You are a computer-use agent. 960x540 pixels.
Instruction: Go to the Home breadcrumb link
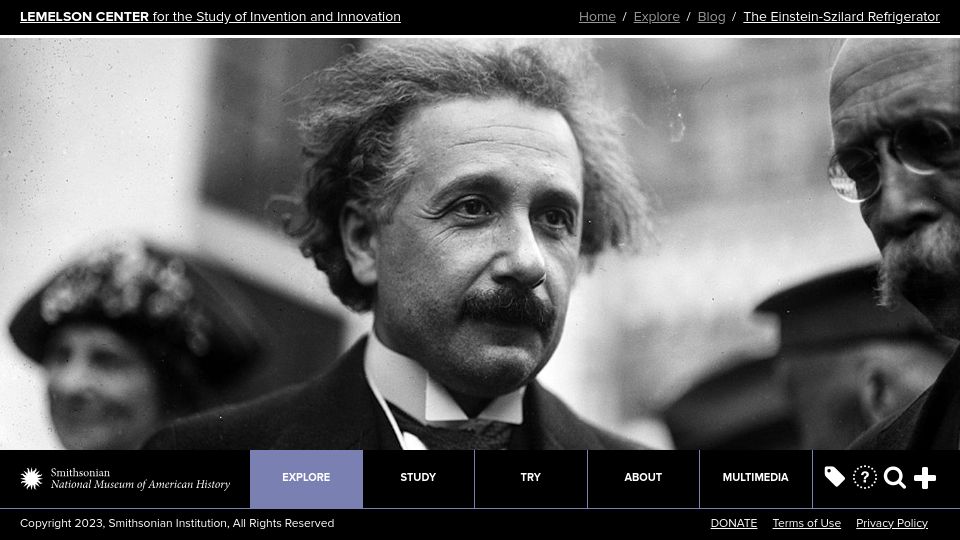coord(597,17)
